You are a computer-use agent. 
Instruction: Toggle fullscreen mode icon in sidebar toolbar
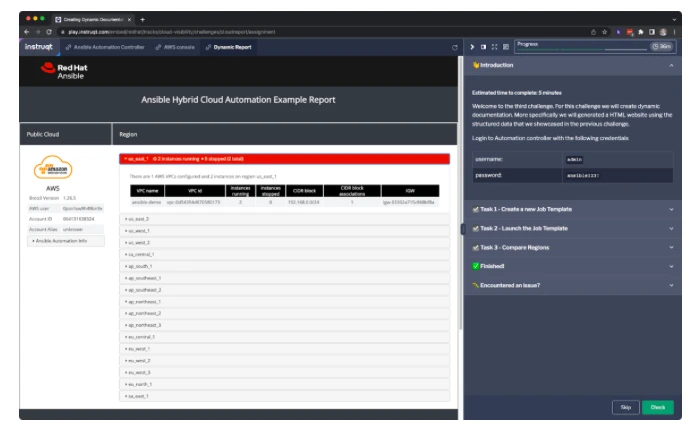[495, 47]
